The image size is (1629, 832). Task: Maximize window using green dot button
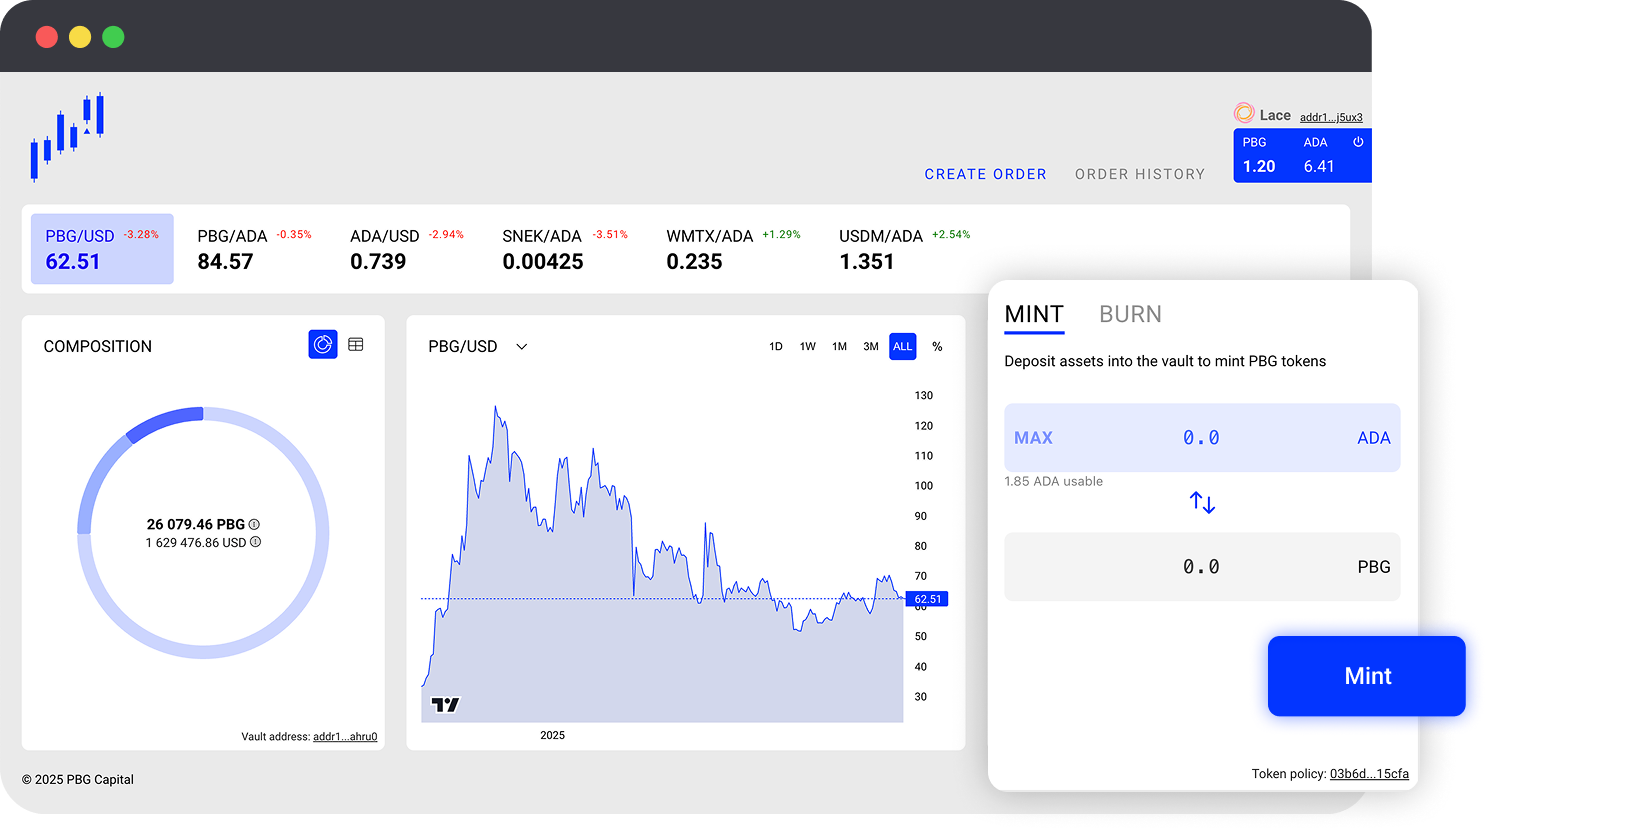tap(114, 37)
